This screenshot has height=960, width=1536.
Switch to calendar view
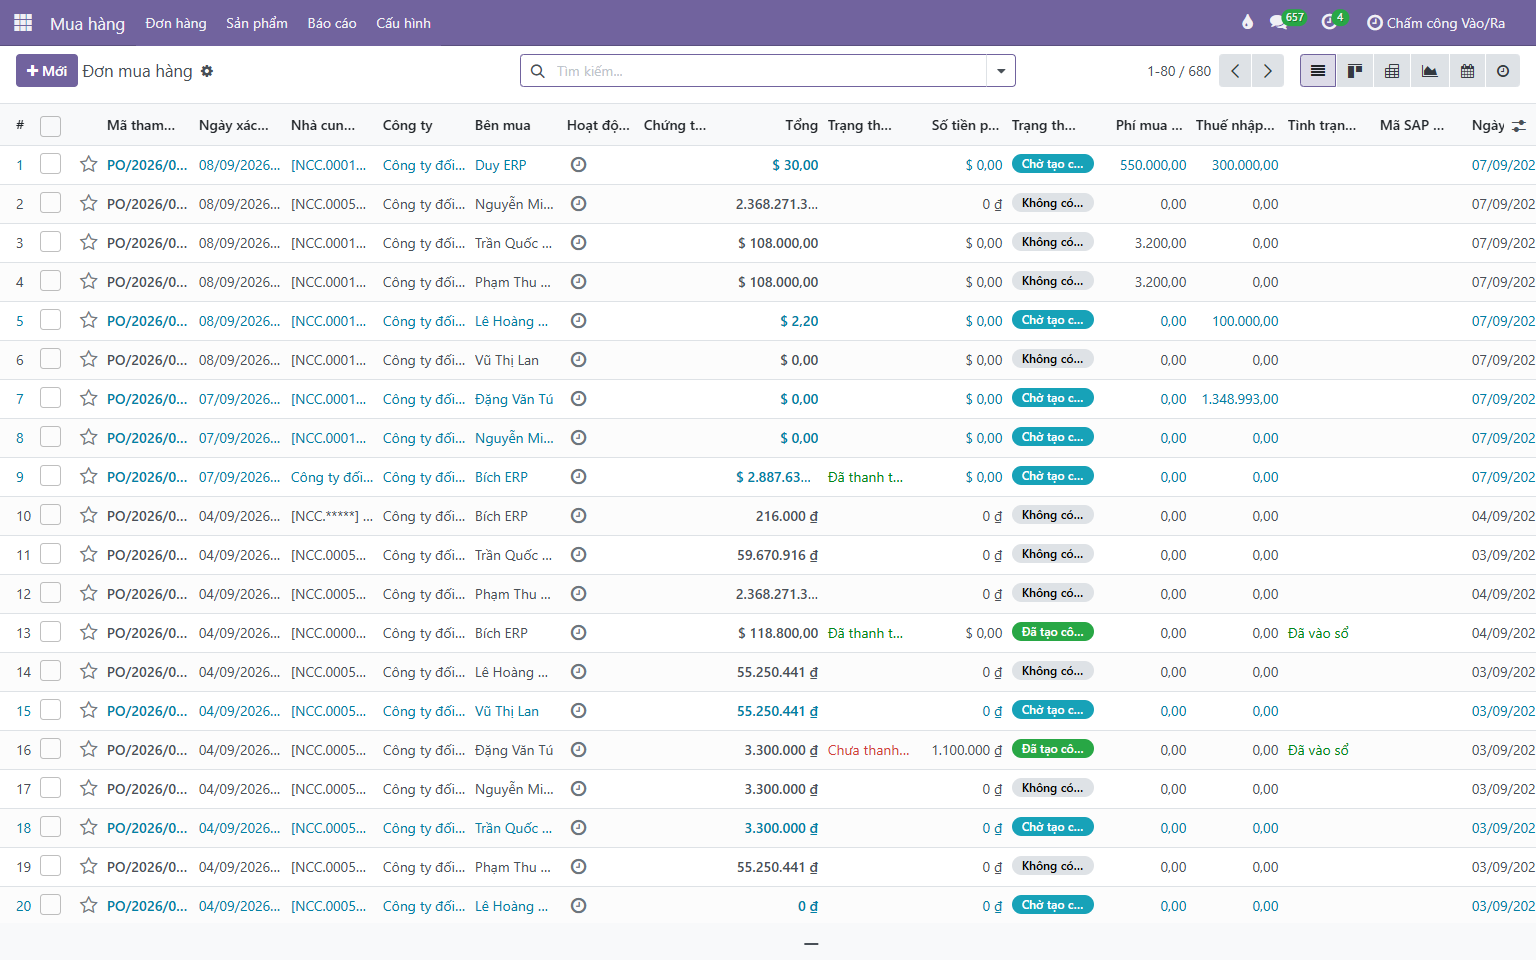(1467, 71)
